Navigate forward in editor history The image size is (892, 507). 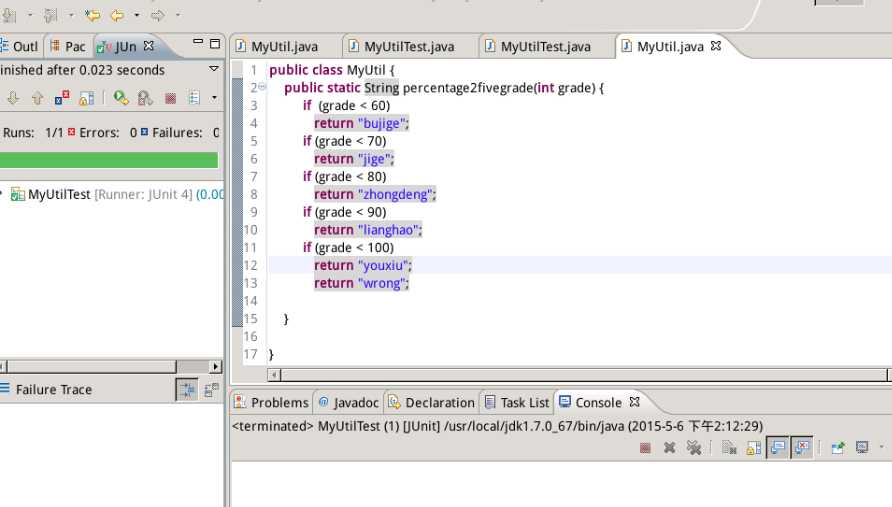coord(158,15)
